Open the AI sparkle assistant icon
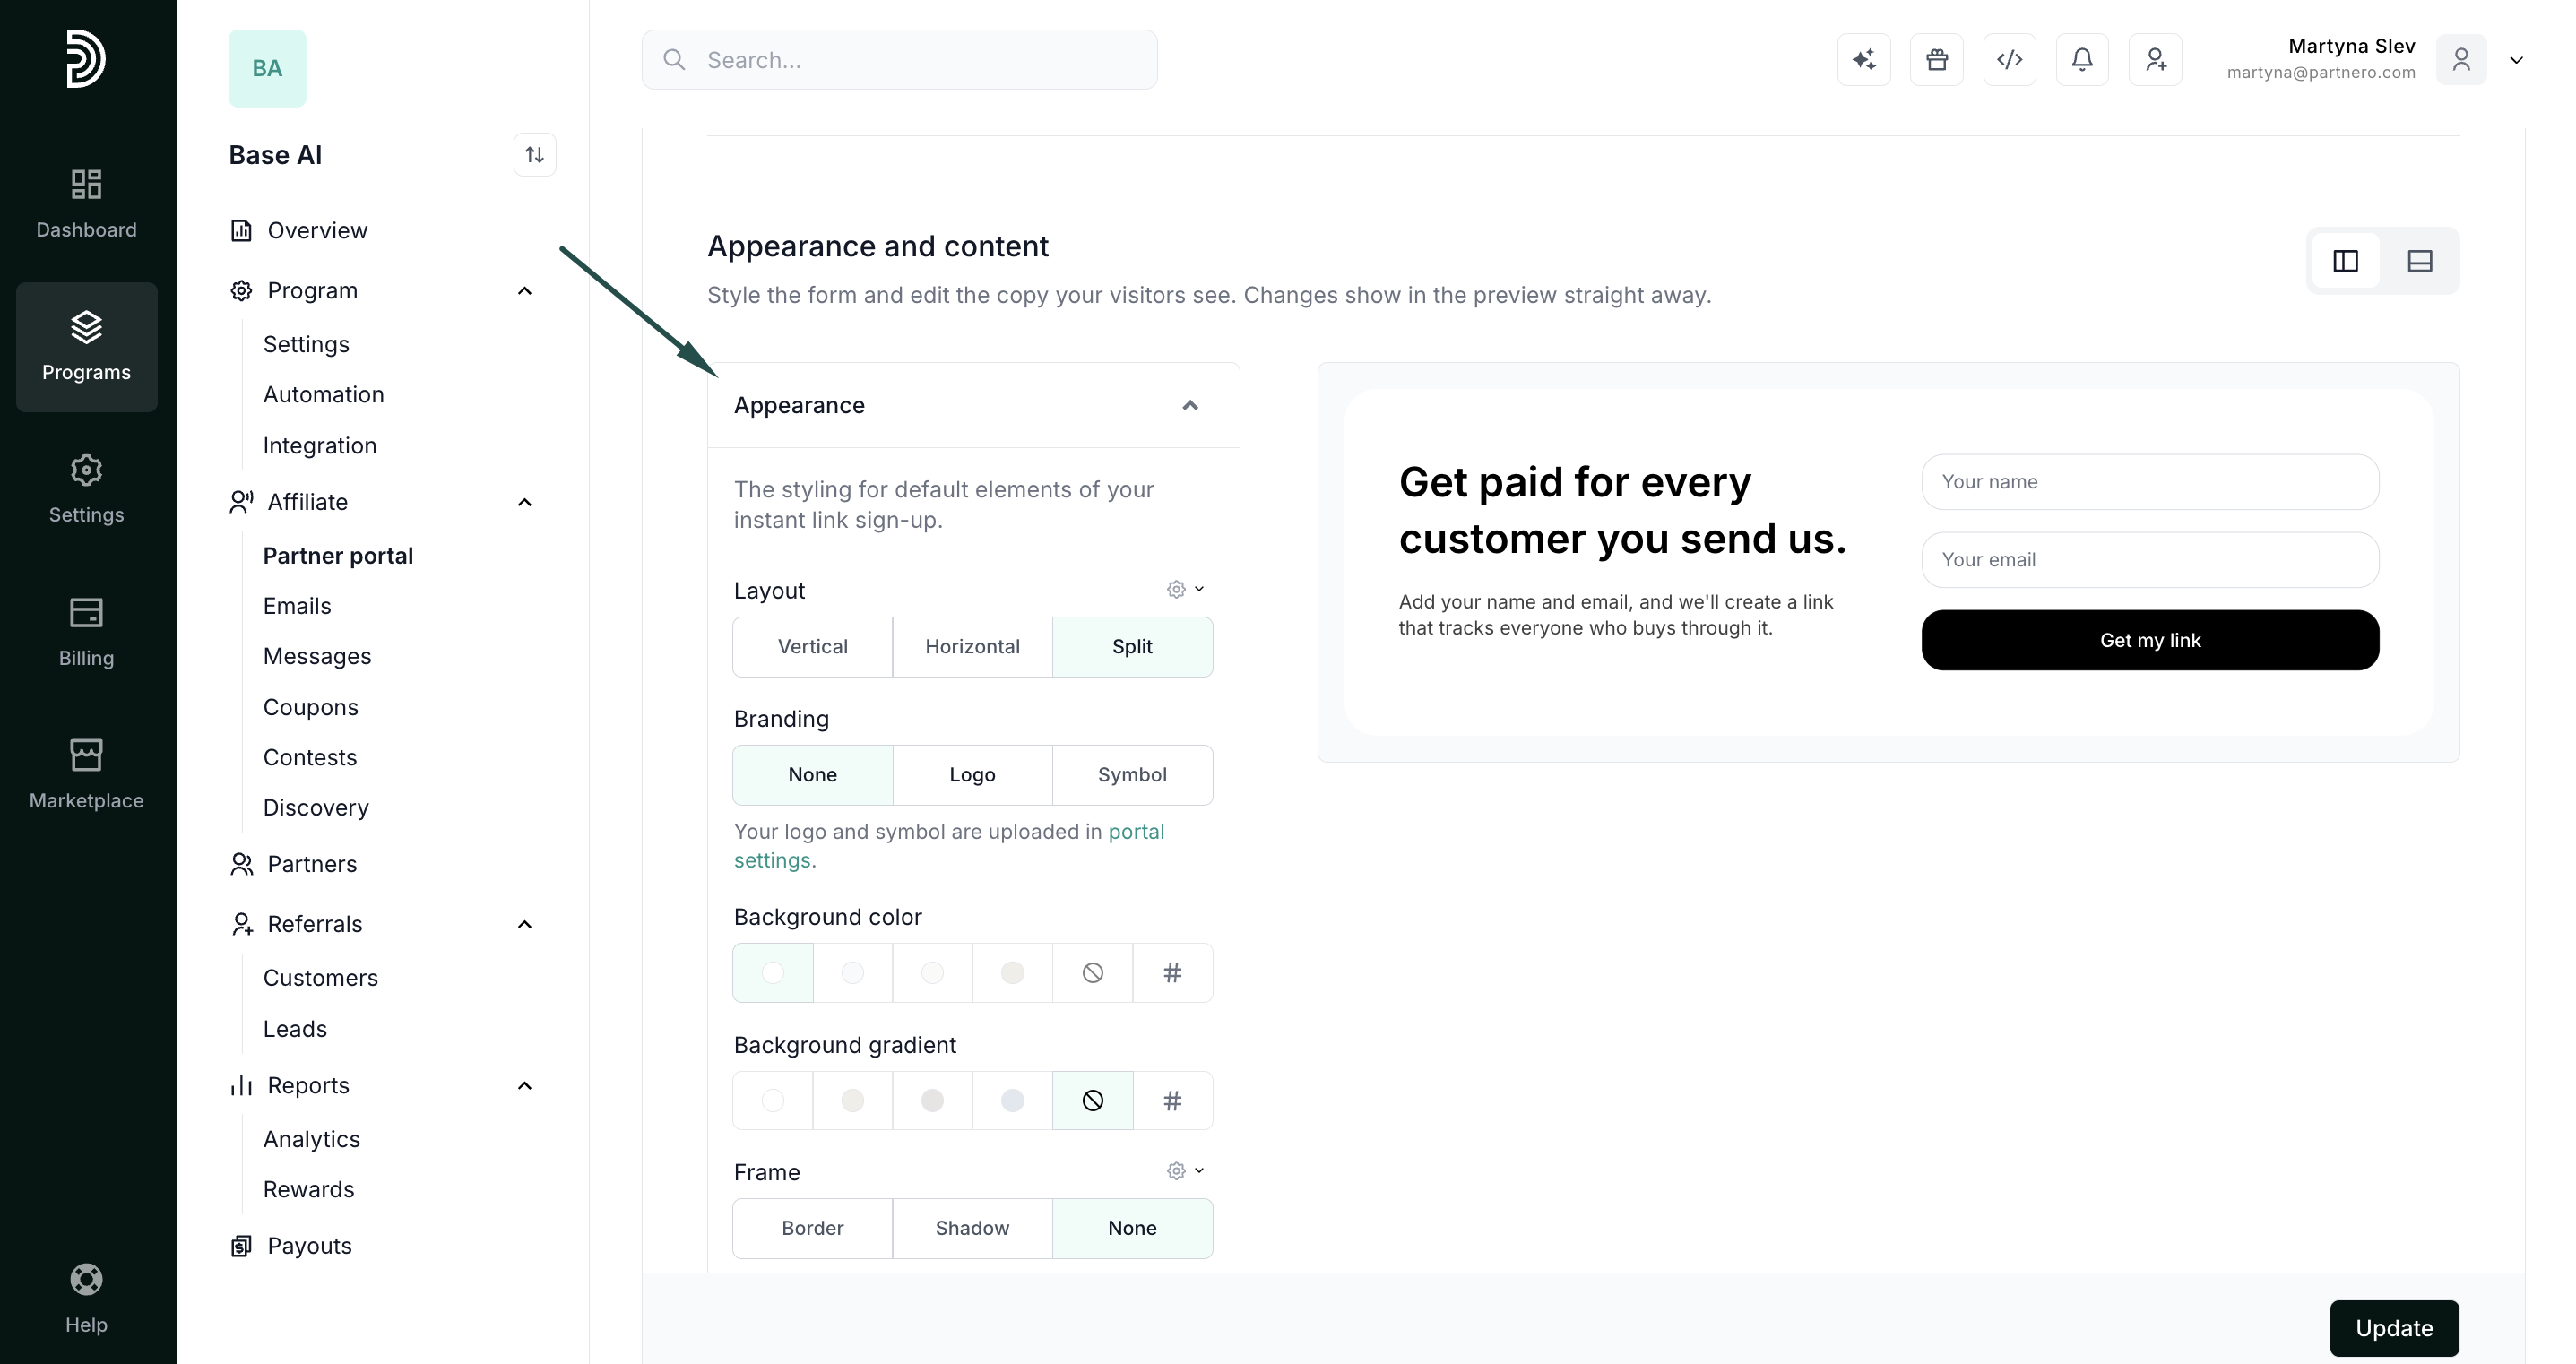The height and width of the screenshot is (1364, 2576). coord(1864,60)
